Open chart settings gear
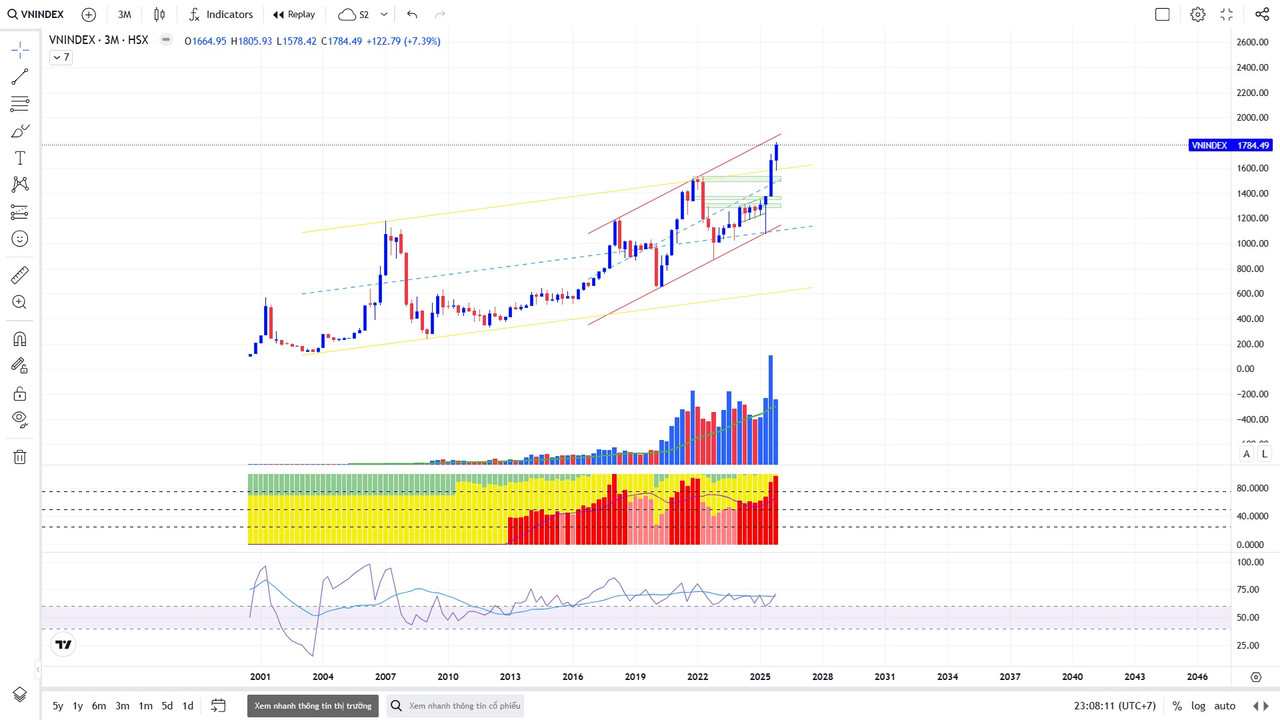This screenshot has height=720, width=1280. (x=1197, y=15)
